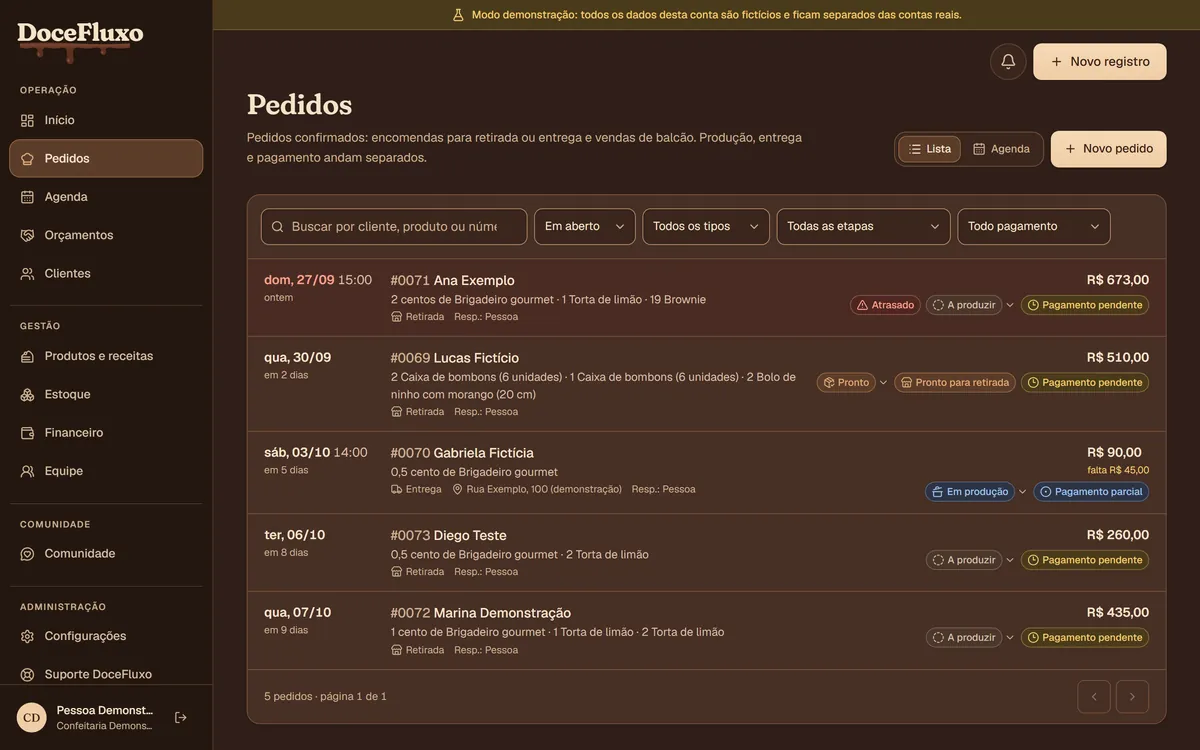Viewport: 1200px width, 750px height.
Task: Go to previous page arrow
Action: [1094, 697]
